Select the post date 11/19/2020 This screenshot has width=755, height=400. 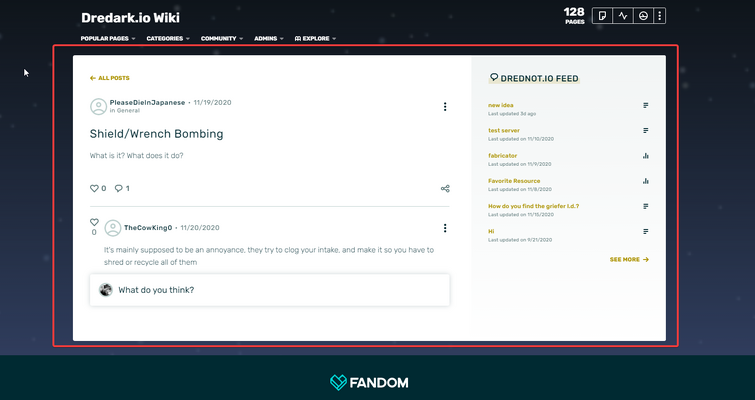tap(212, 103)
